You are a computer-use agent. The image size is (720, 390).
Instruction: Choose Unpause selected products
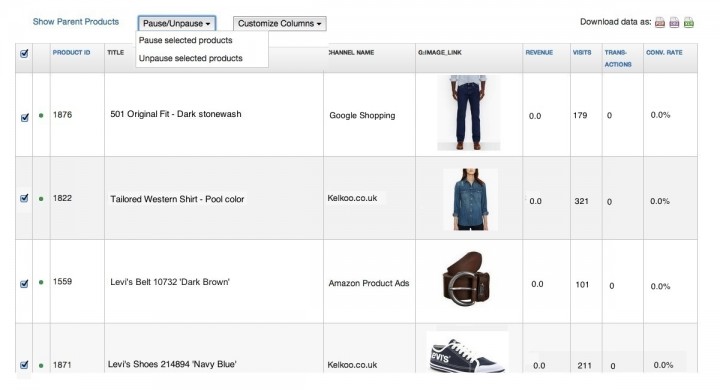coord(191,58)
